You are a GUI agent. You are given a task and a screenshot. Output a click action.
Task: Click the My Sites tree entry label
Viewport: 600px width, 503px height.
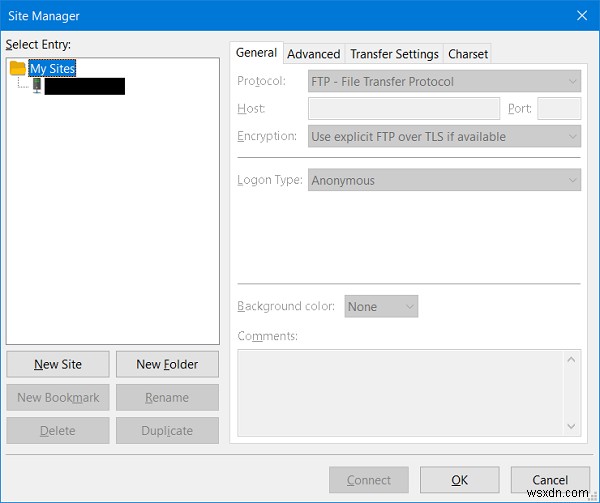pyautogui.click(x=52, y=68)
